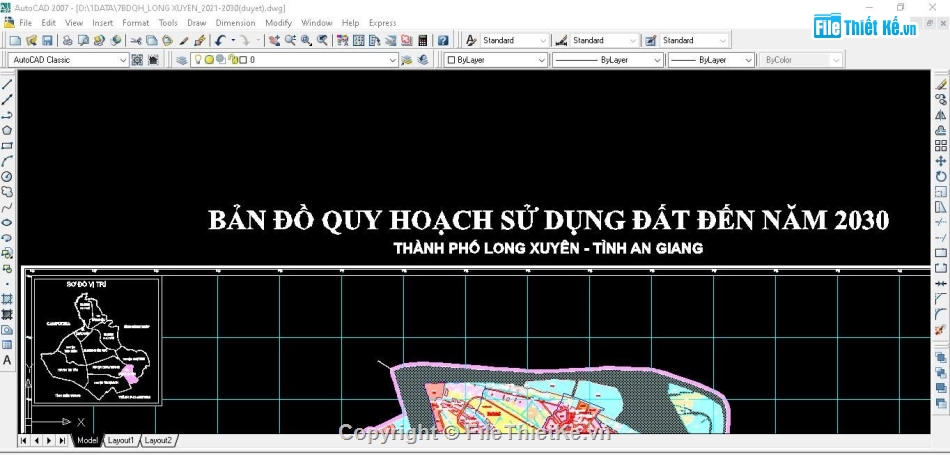Click the Fillet tool
The height and width of the screenshot is (455, 950).
coord(941,313)
